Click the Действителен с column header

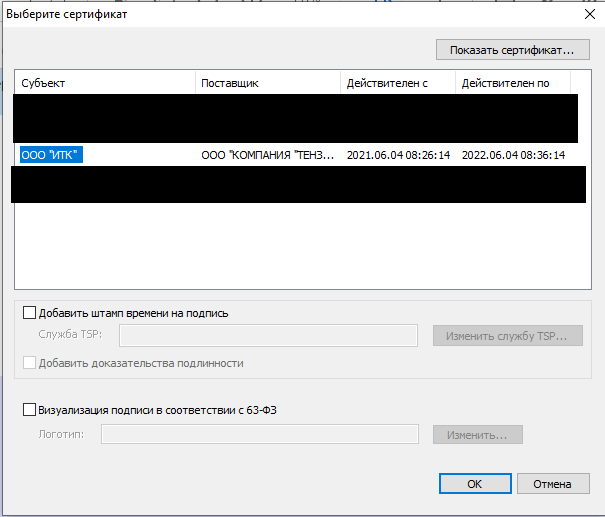397,83
